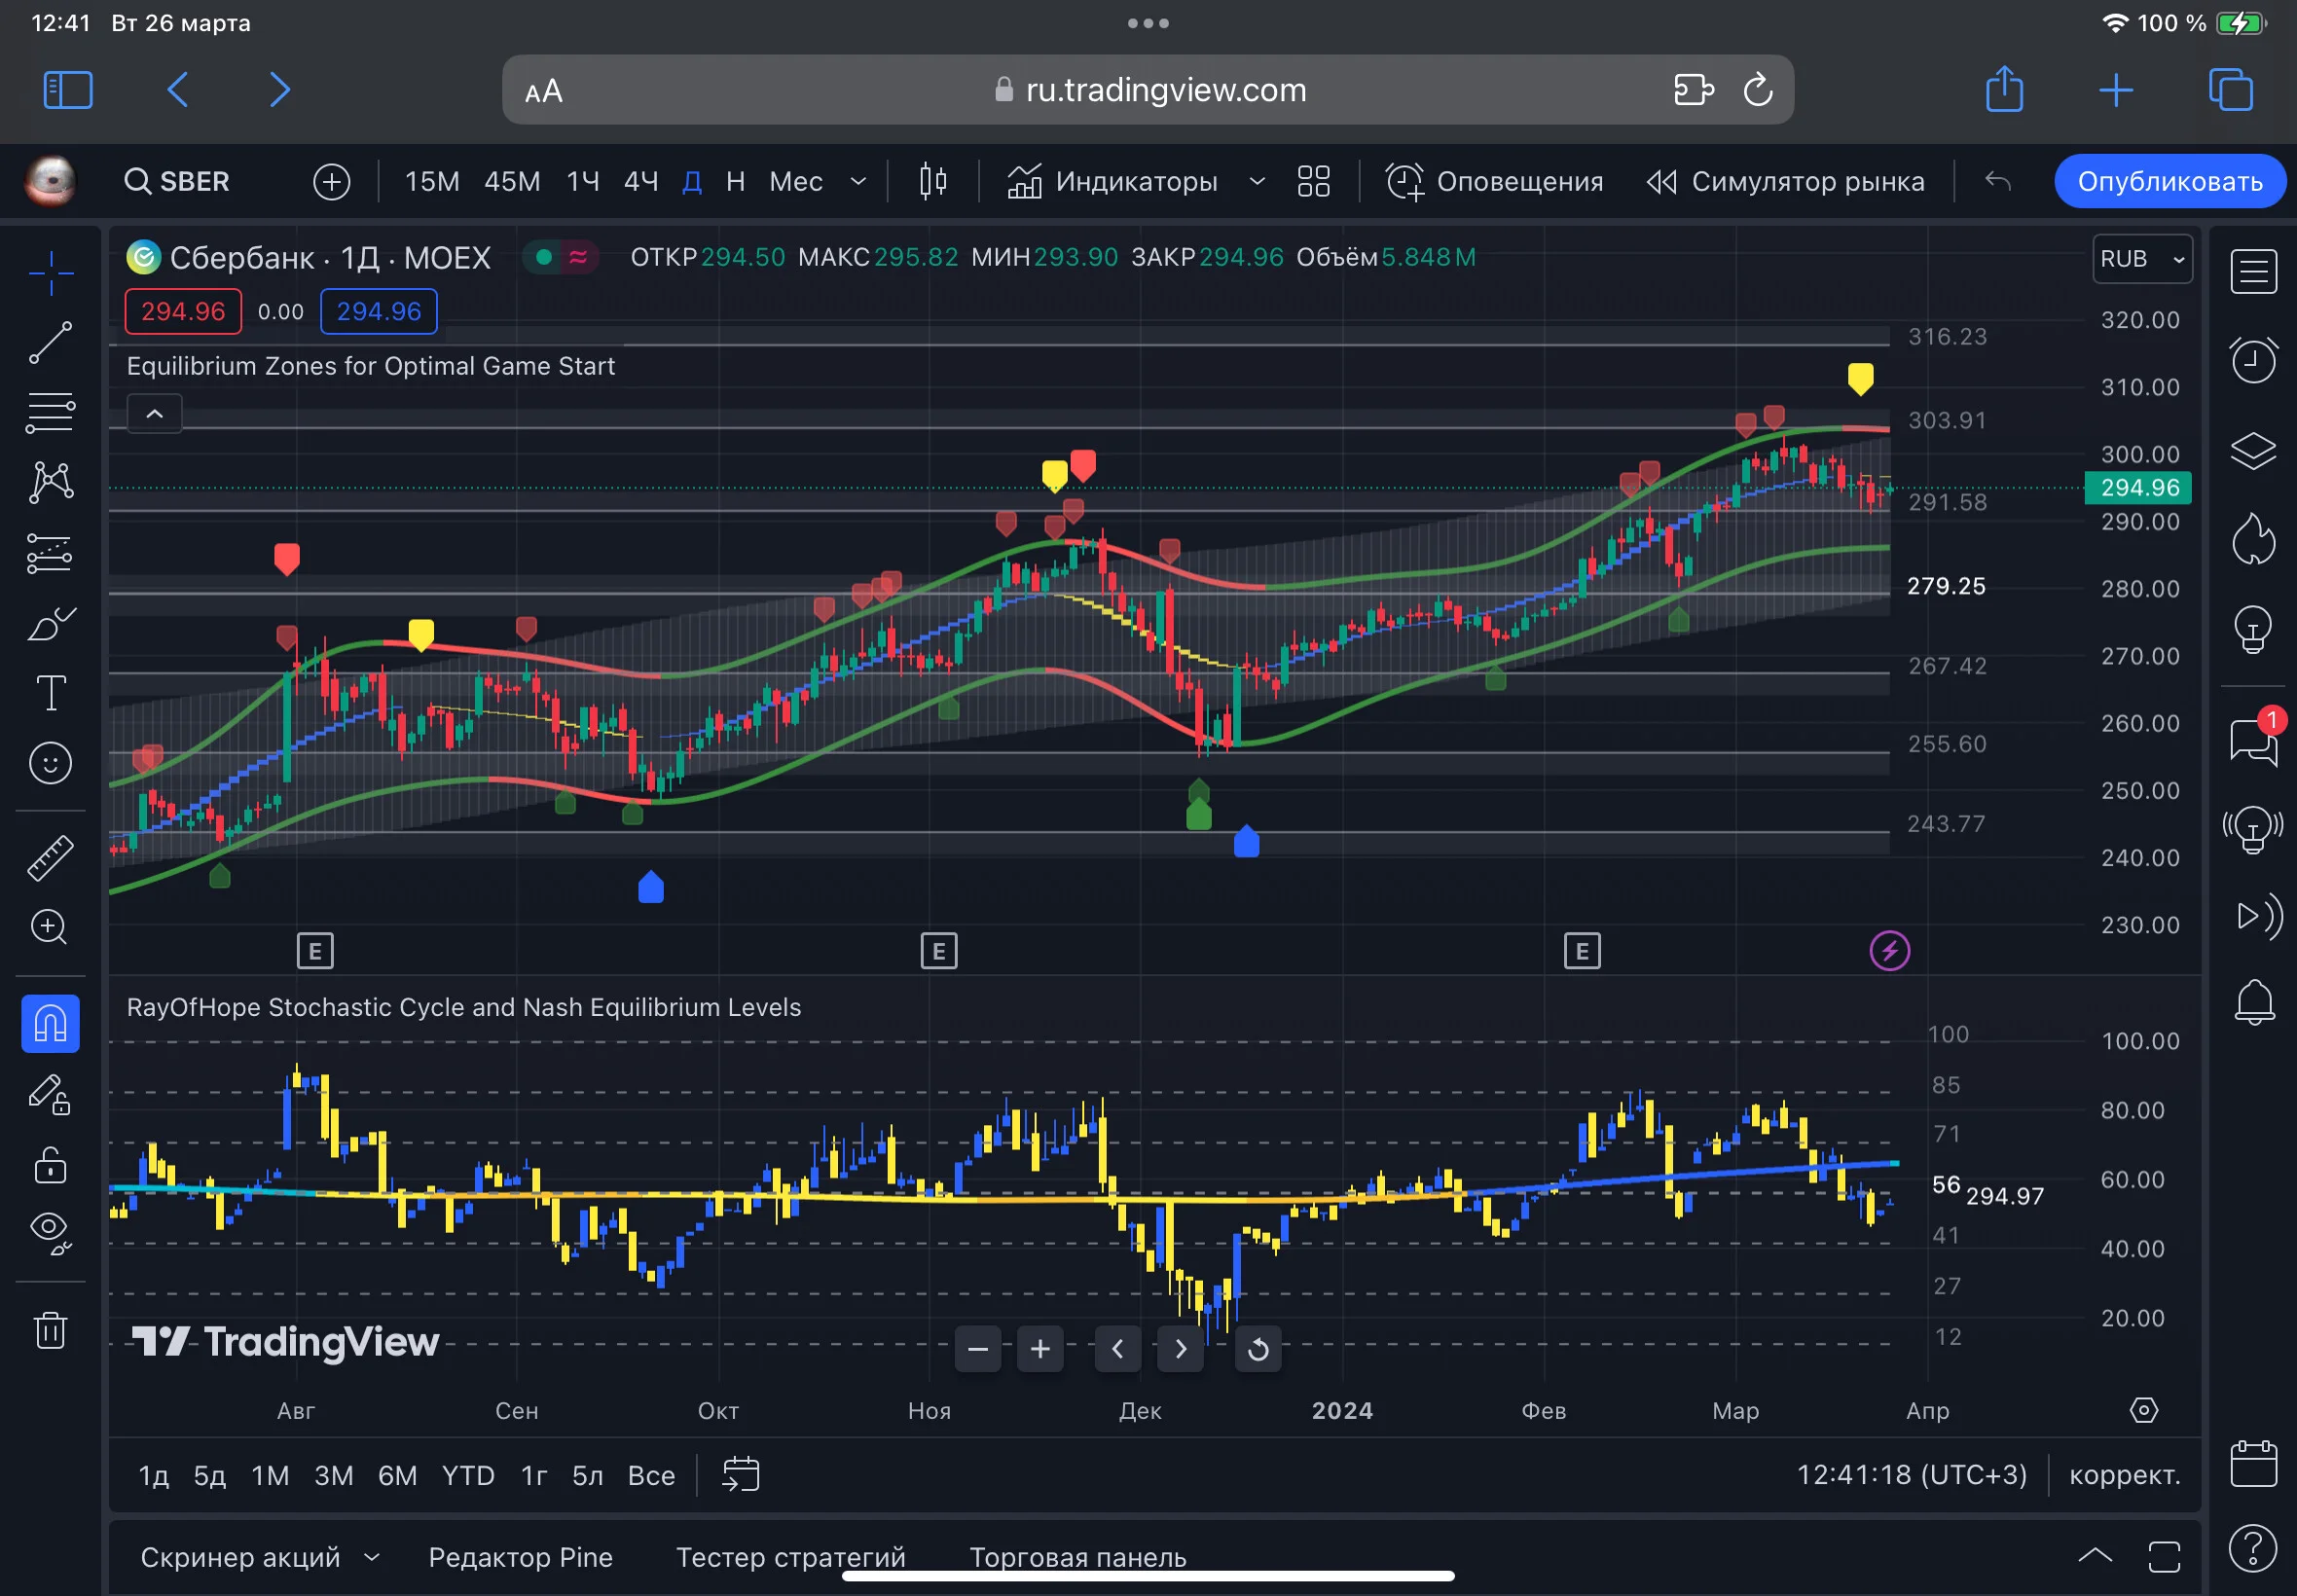Select the Д daily timeframe
This screenshot has height=1596, width=2297.
[692, 182]
